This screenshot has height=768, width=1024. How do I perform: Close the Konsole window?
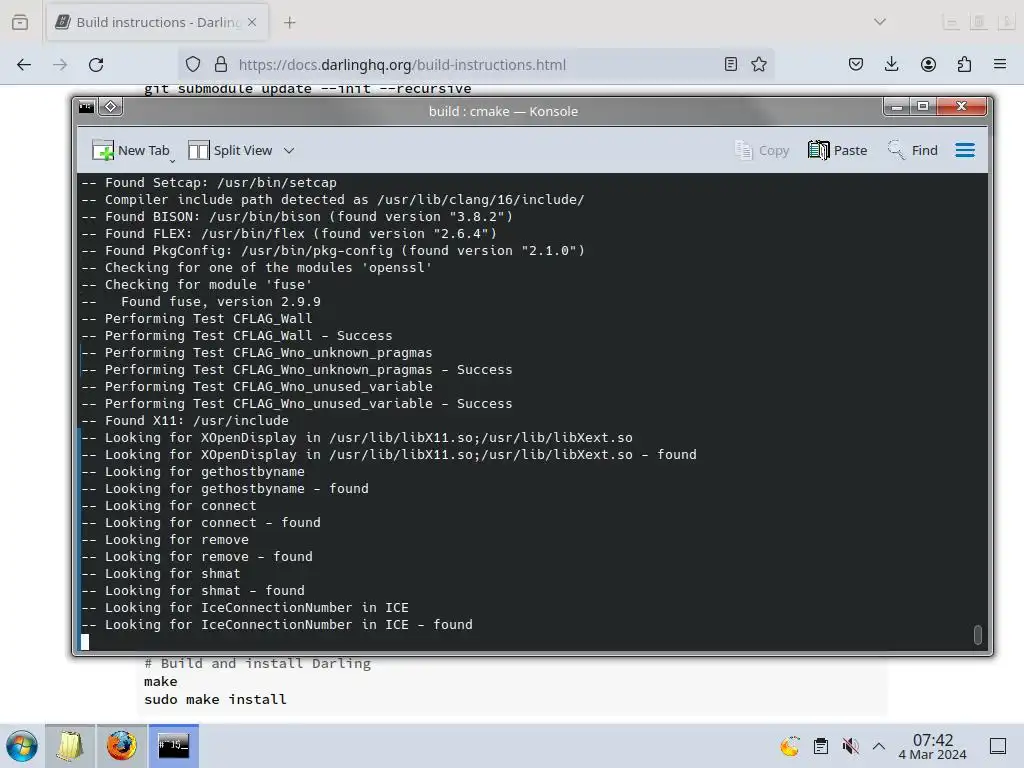pos(961,106)
